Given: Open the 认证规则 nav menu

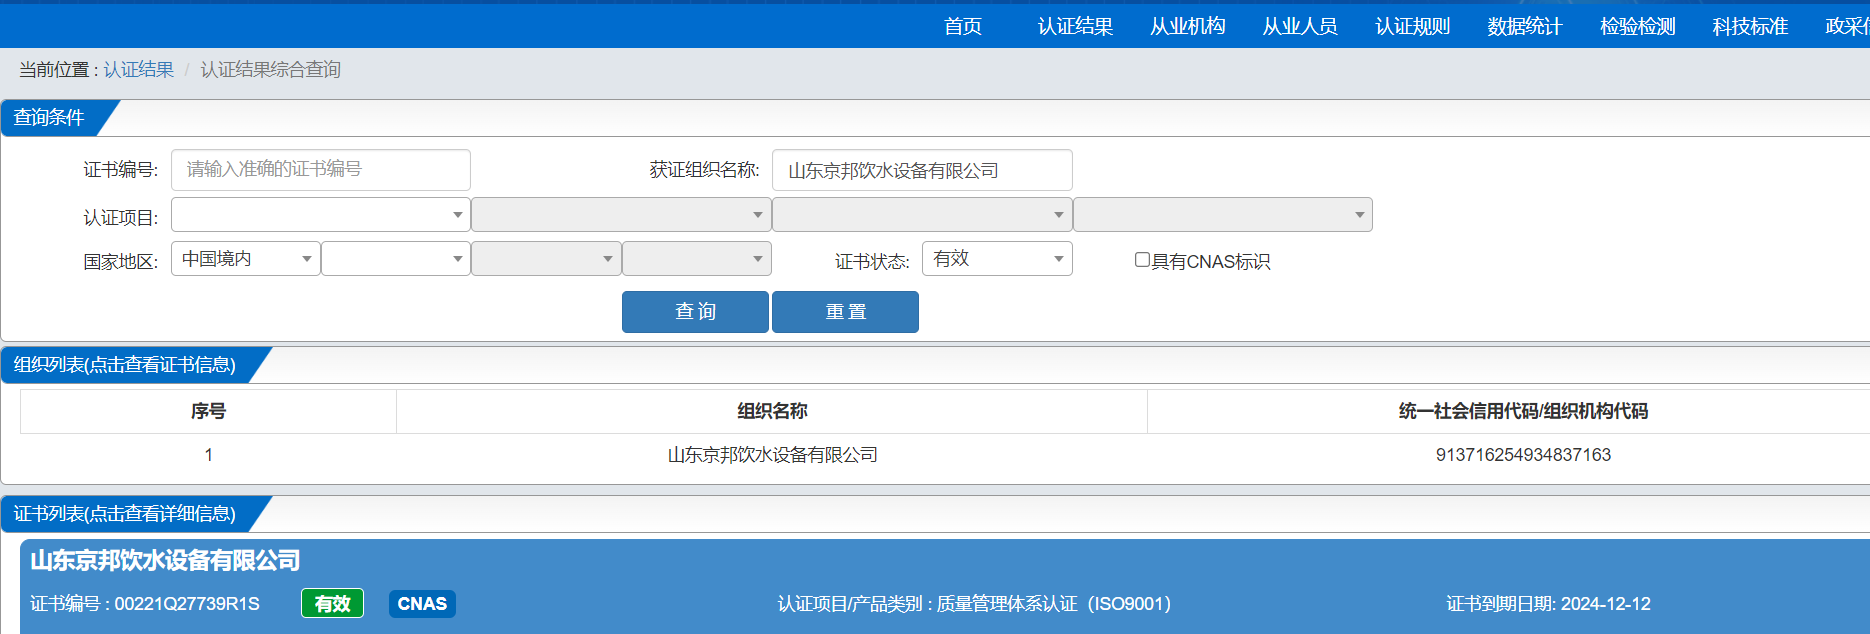Looking at the screenshot, I should pos(1413,26).
